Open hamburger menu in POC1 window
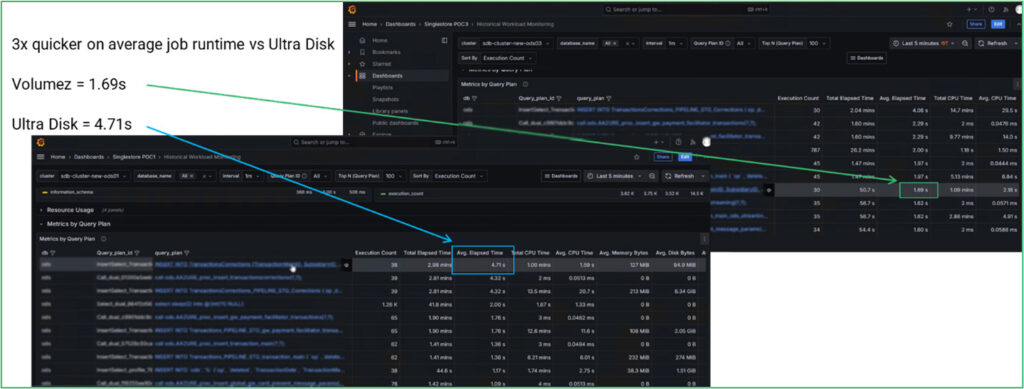Image resolution: width=1024 pixels, height=389 pixels. click(x=40, y=157)
